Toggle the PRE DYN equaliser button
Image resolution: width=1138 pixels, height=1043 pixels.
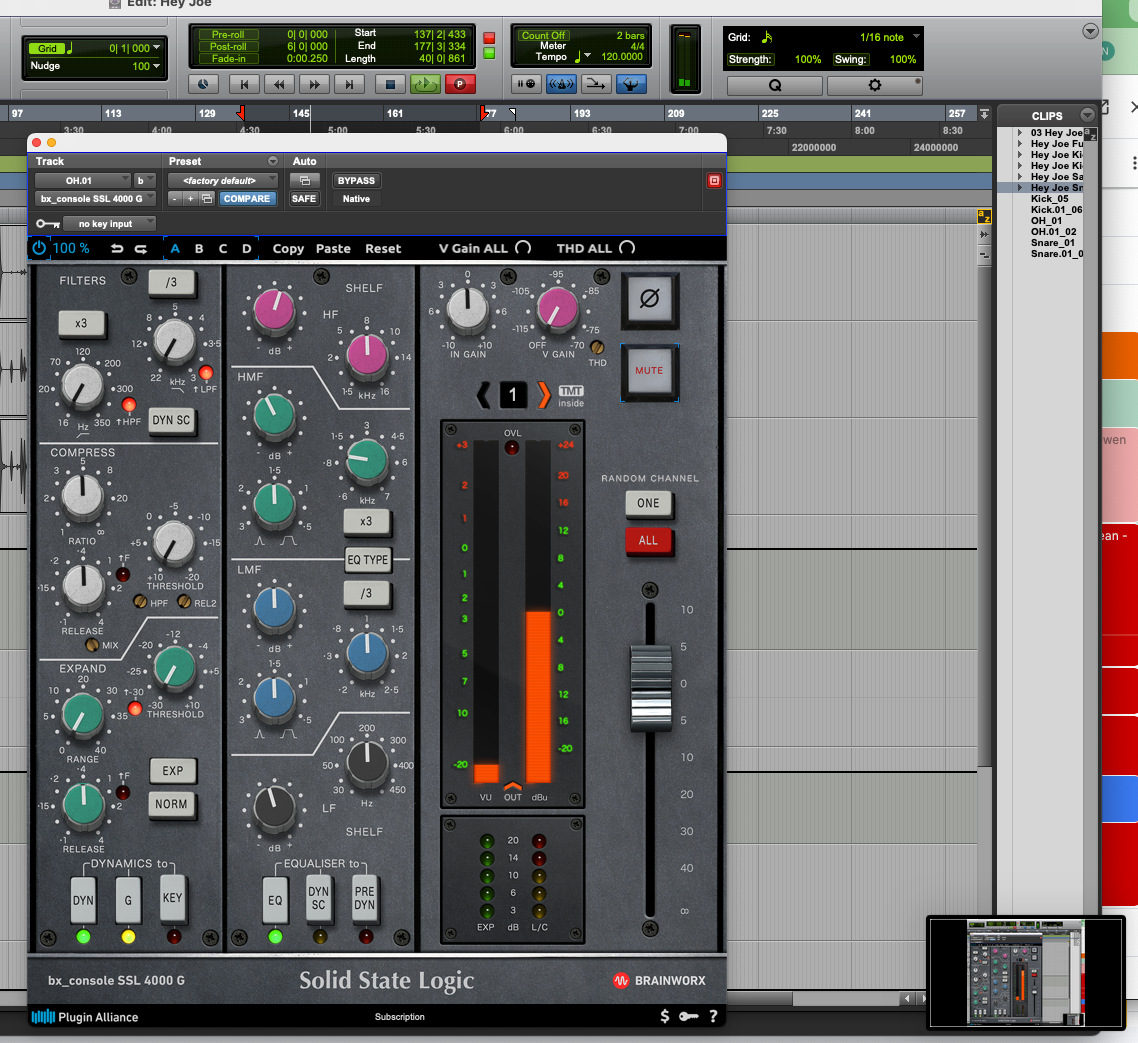pos(364,899)
